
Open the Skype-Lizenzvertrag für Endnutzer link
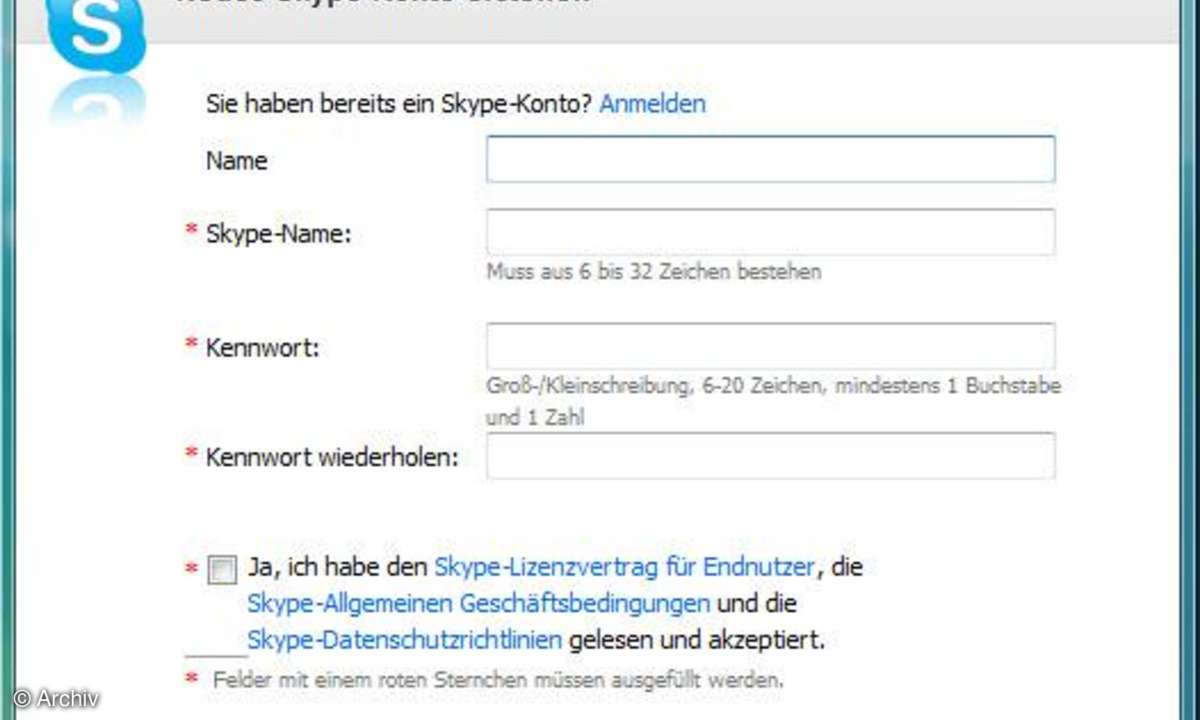(x=624, y=567)
